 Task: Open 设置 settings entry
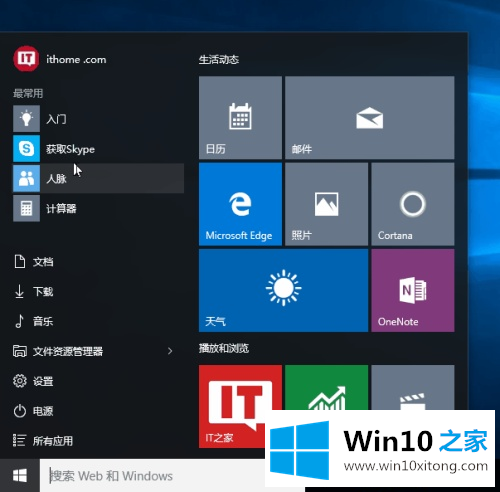(98, 381)
